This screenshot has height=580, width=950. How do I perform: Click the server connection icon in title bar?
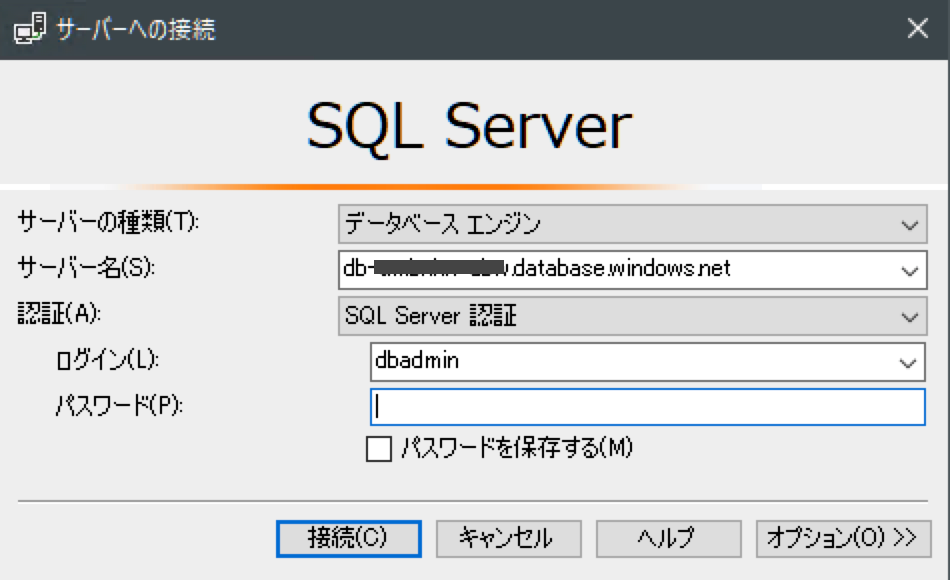[x=30, y=28]
